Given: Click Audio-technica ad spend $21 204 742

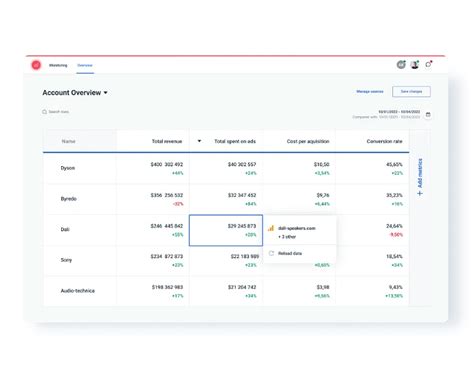Looking at the screenshot, I should [242, 287].
